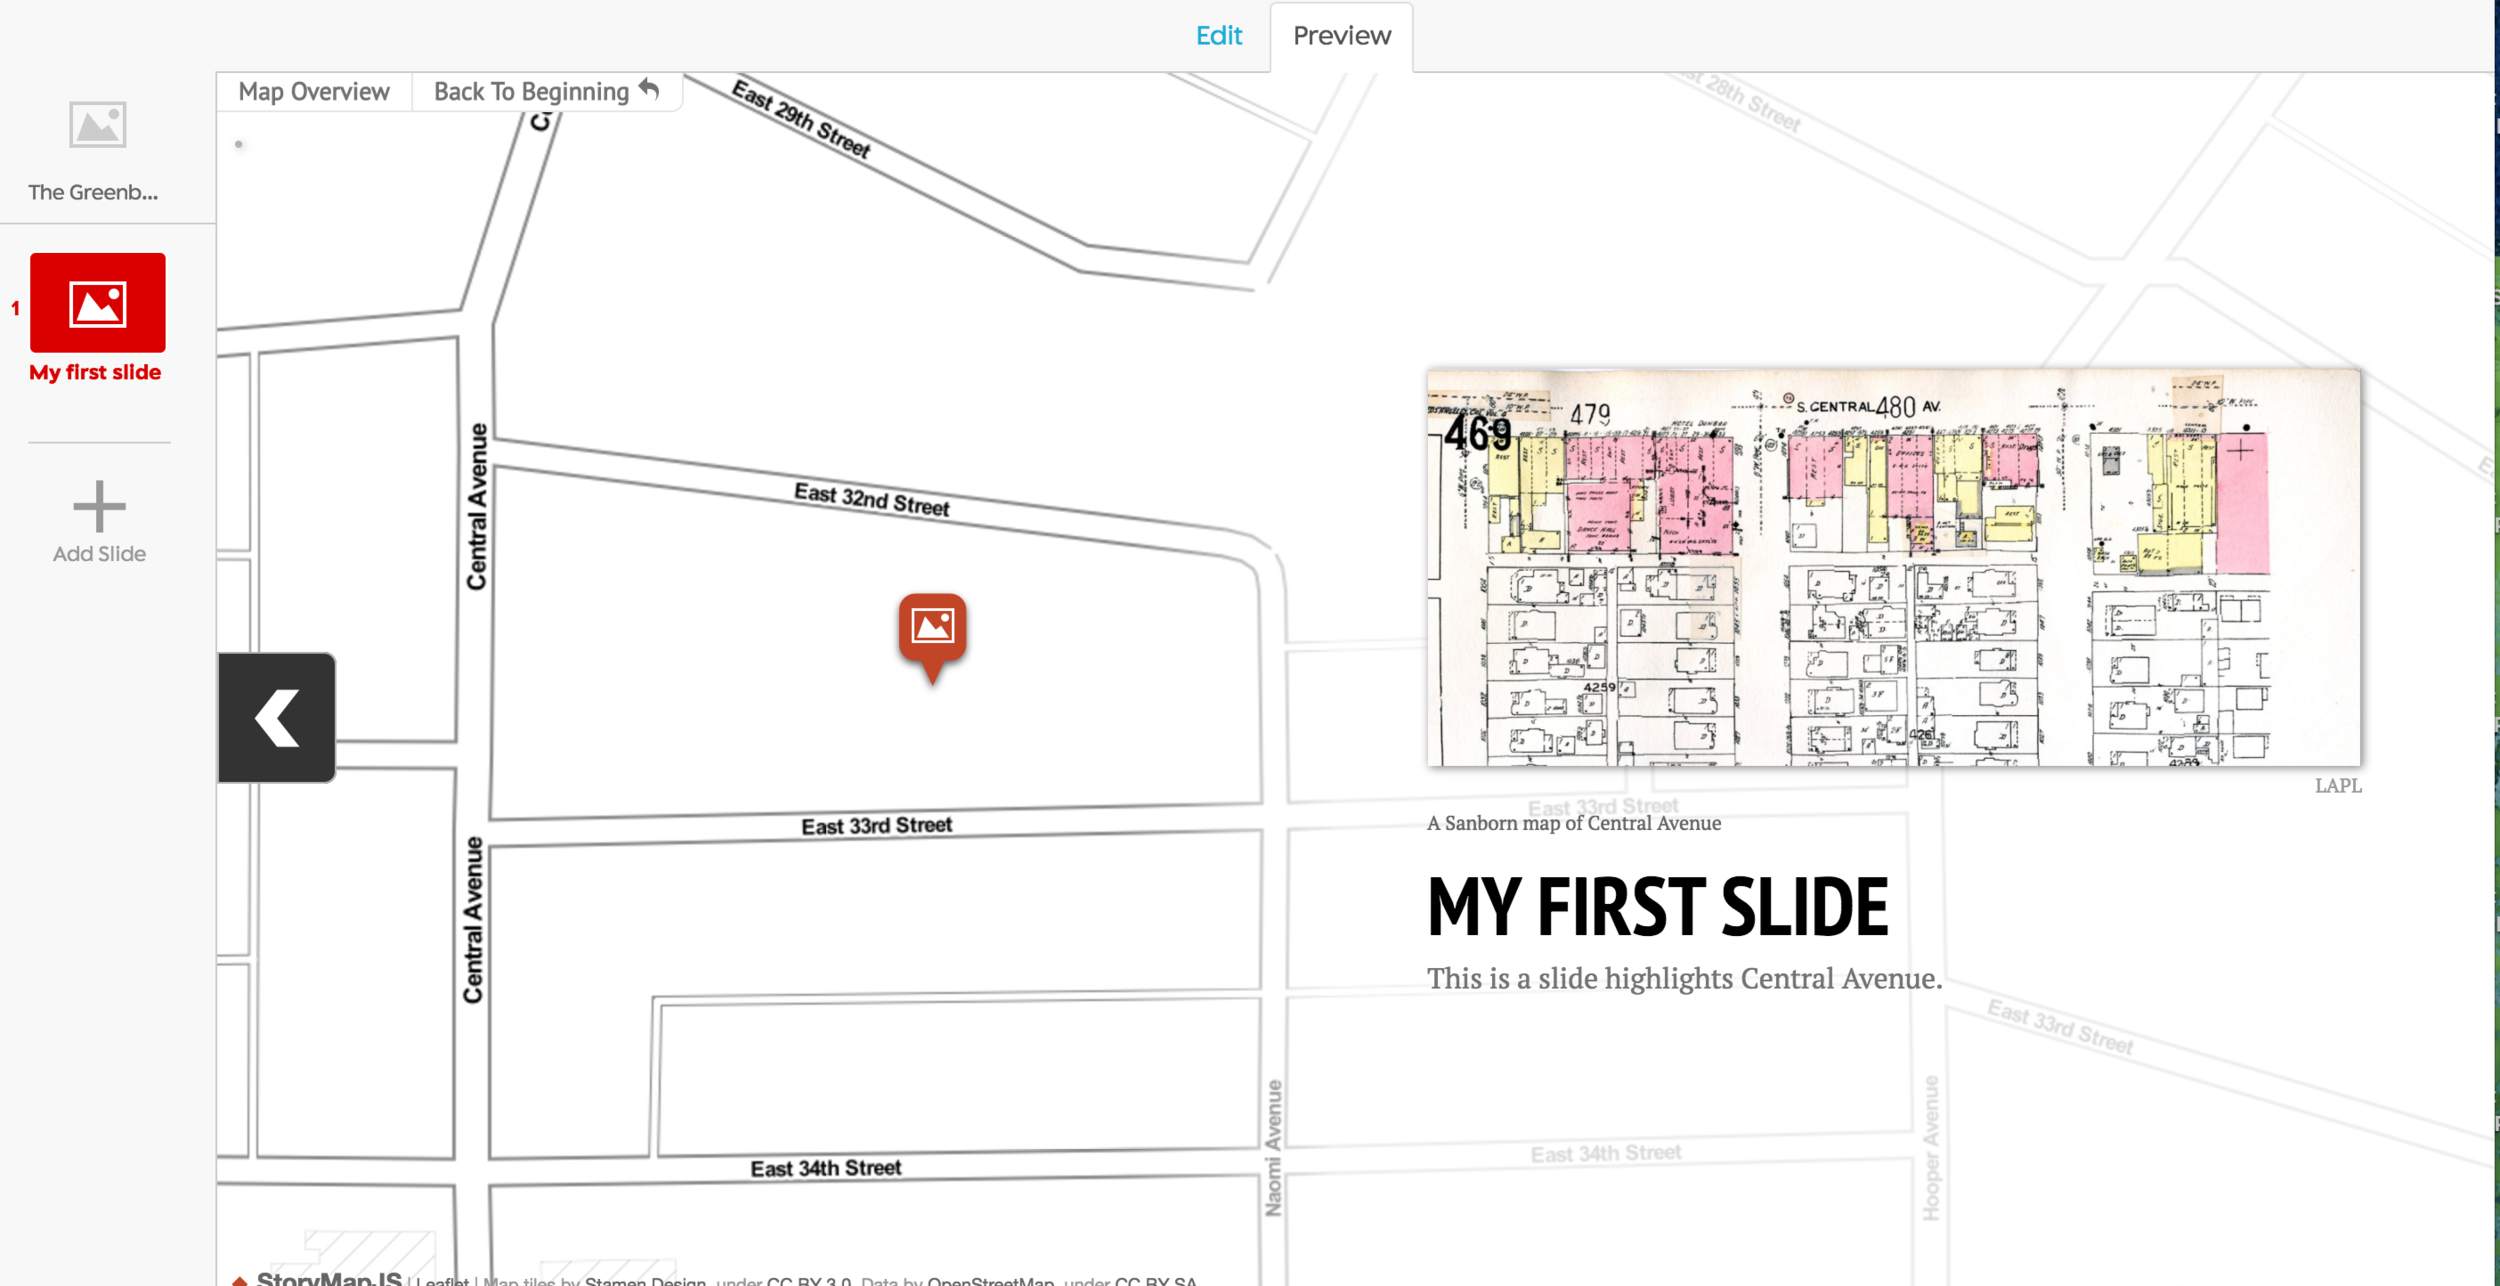Viewport: 2500px width, 1286px height.
Task: Click the StoryMapJS diamond logo
Action: tap(239, 1280)
